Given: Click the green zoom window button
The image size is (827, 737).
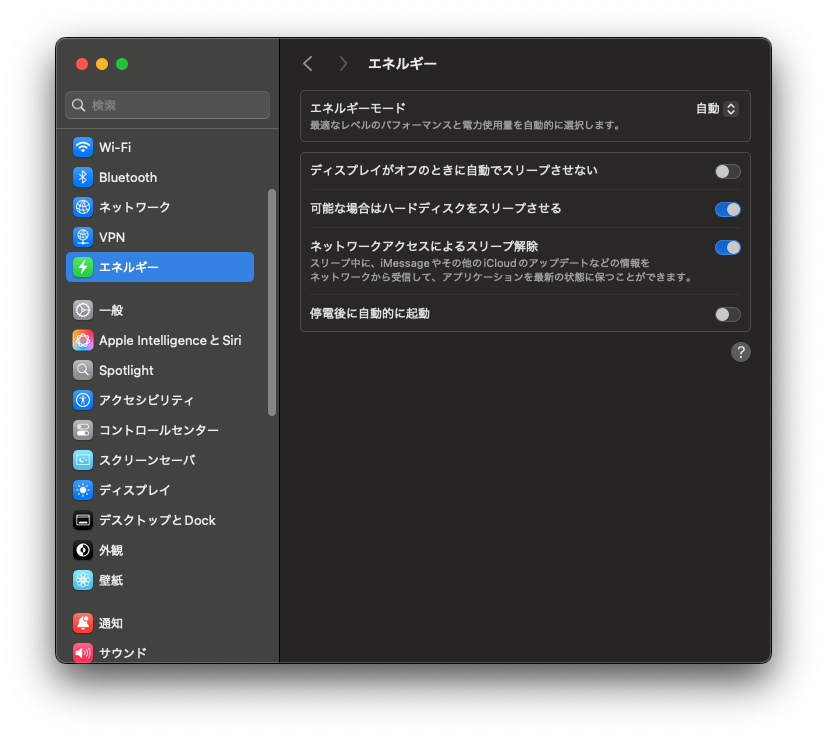Looking at the screenshot, I should (122, 64).
